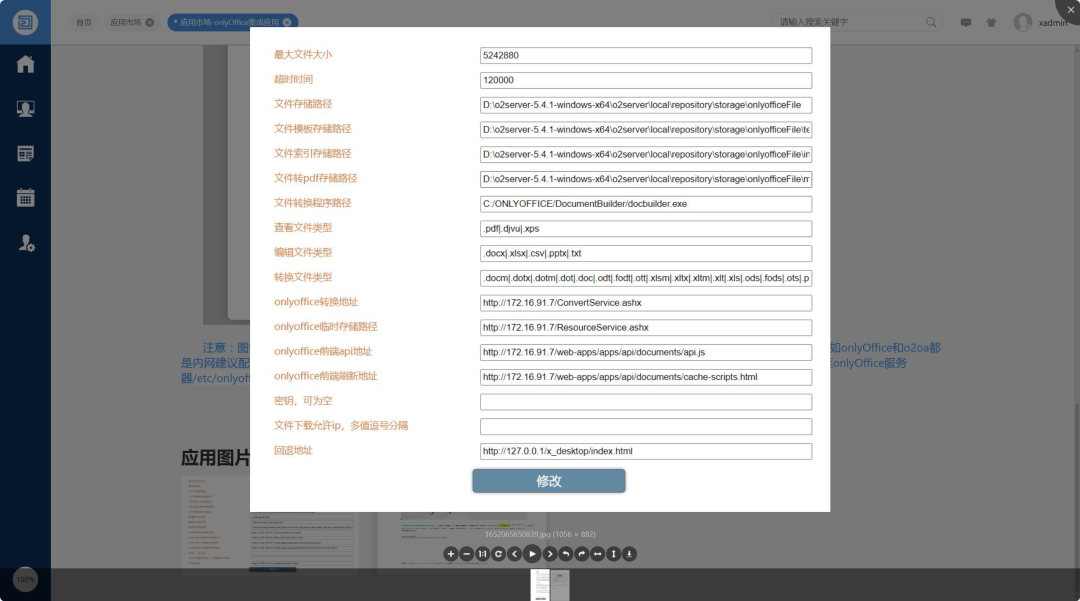The height and width of the screenshot is (601, 1080).
Task: Focus the top search keyword field
Action: tap(849, 22)
